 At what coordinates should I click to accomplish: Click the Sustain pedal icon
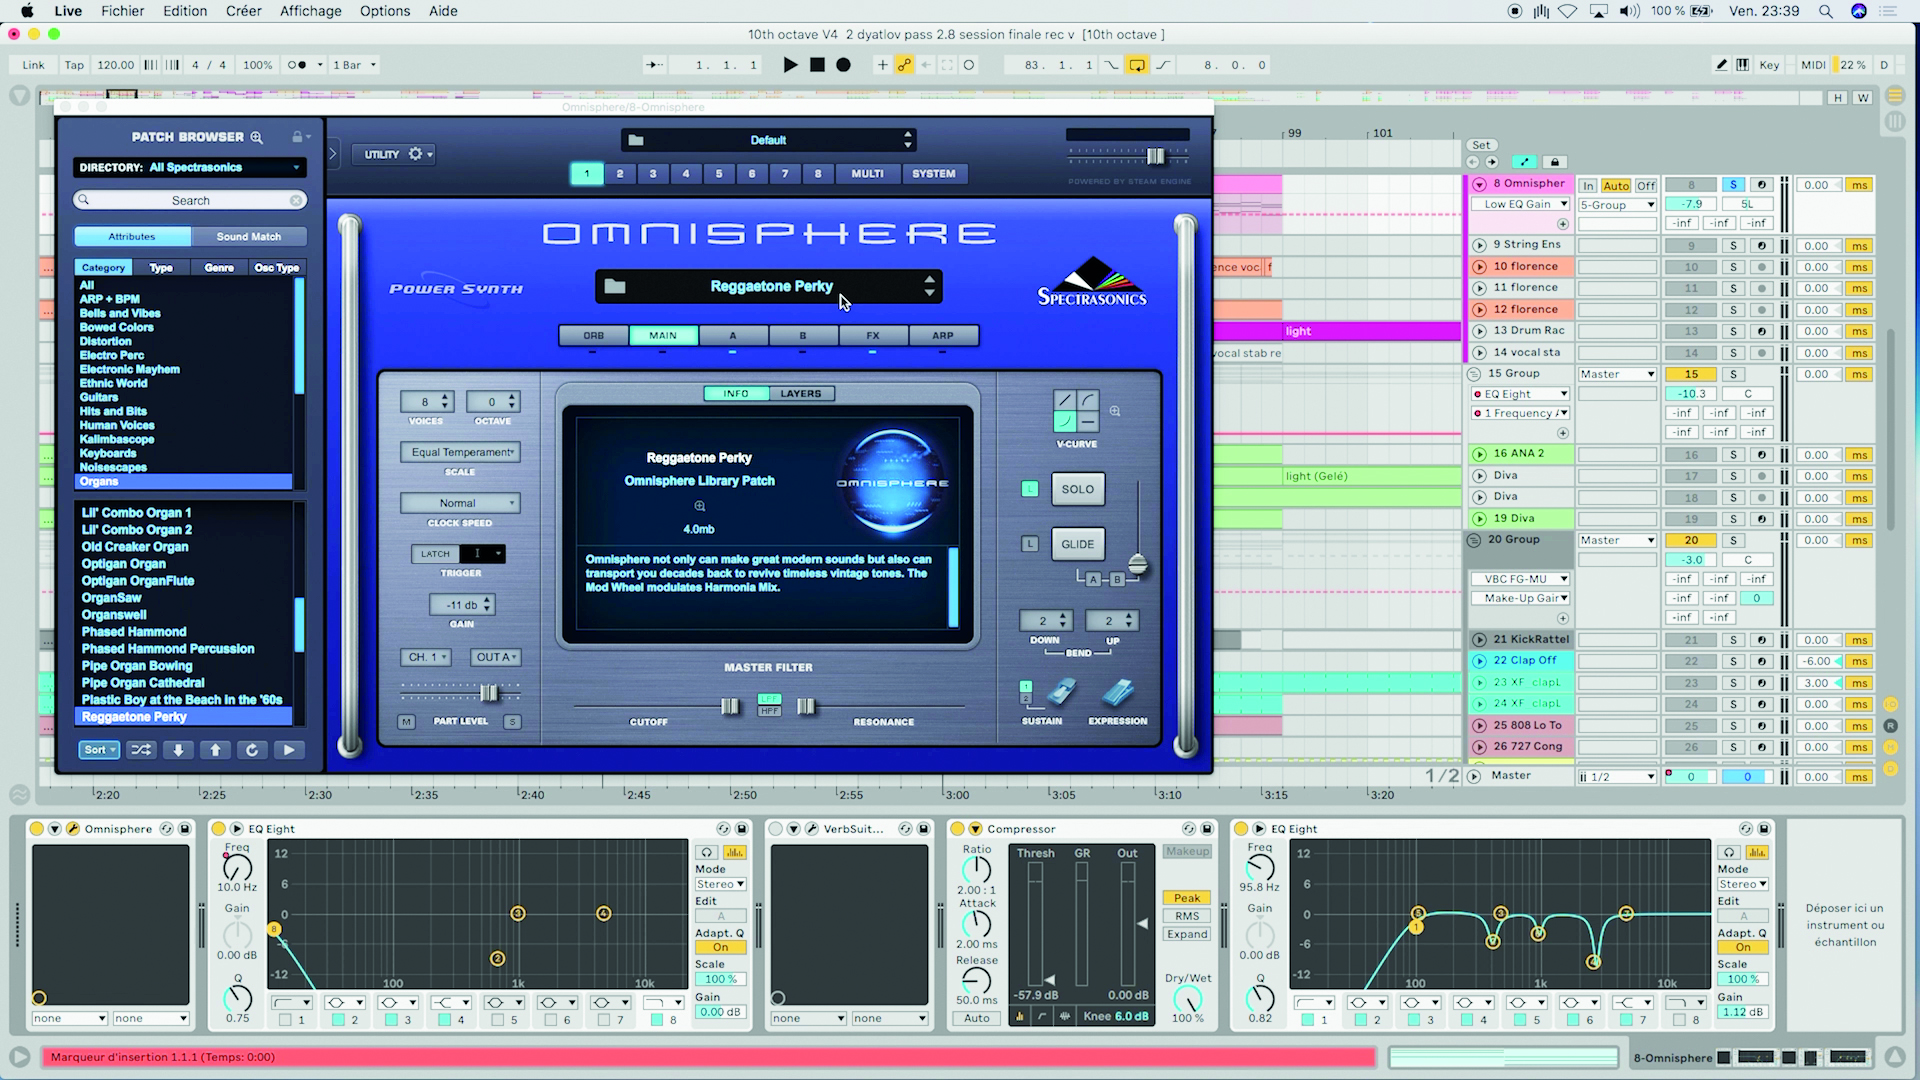(x=1061, y=692)
